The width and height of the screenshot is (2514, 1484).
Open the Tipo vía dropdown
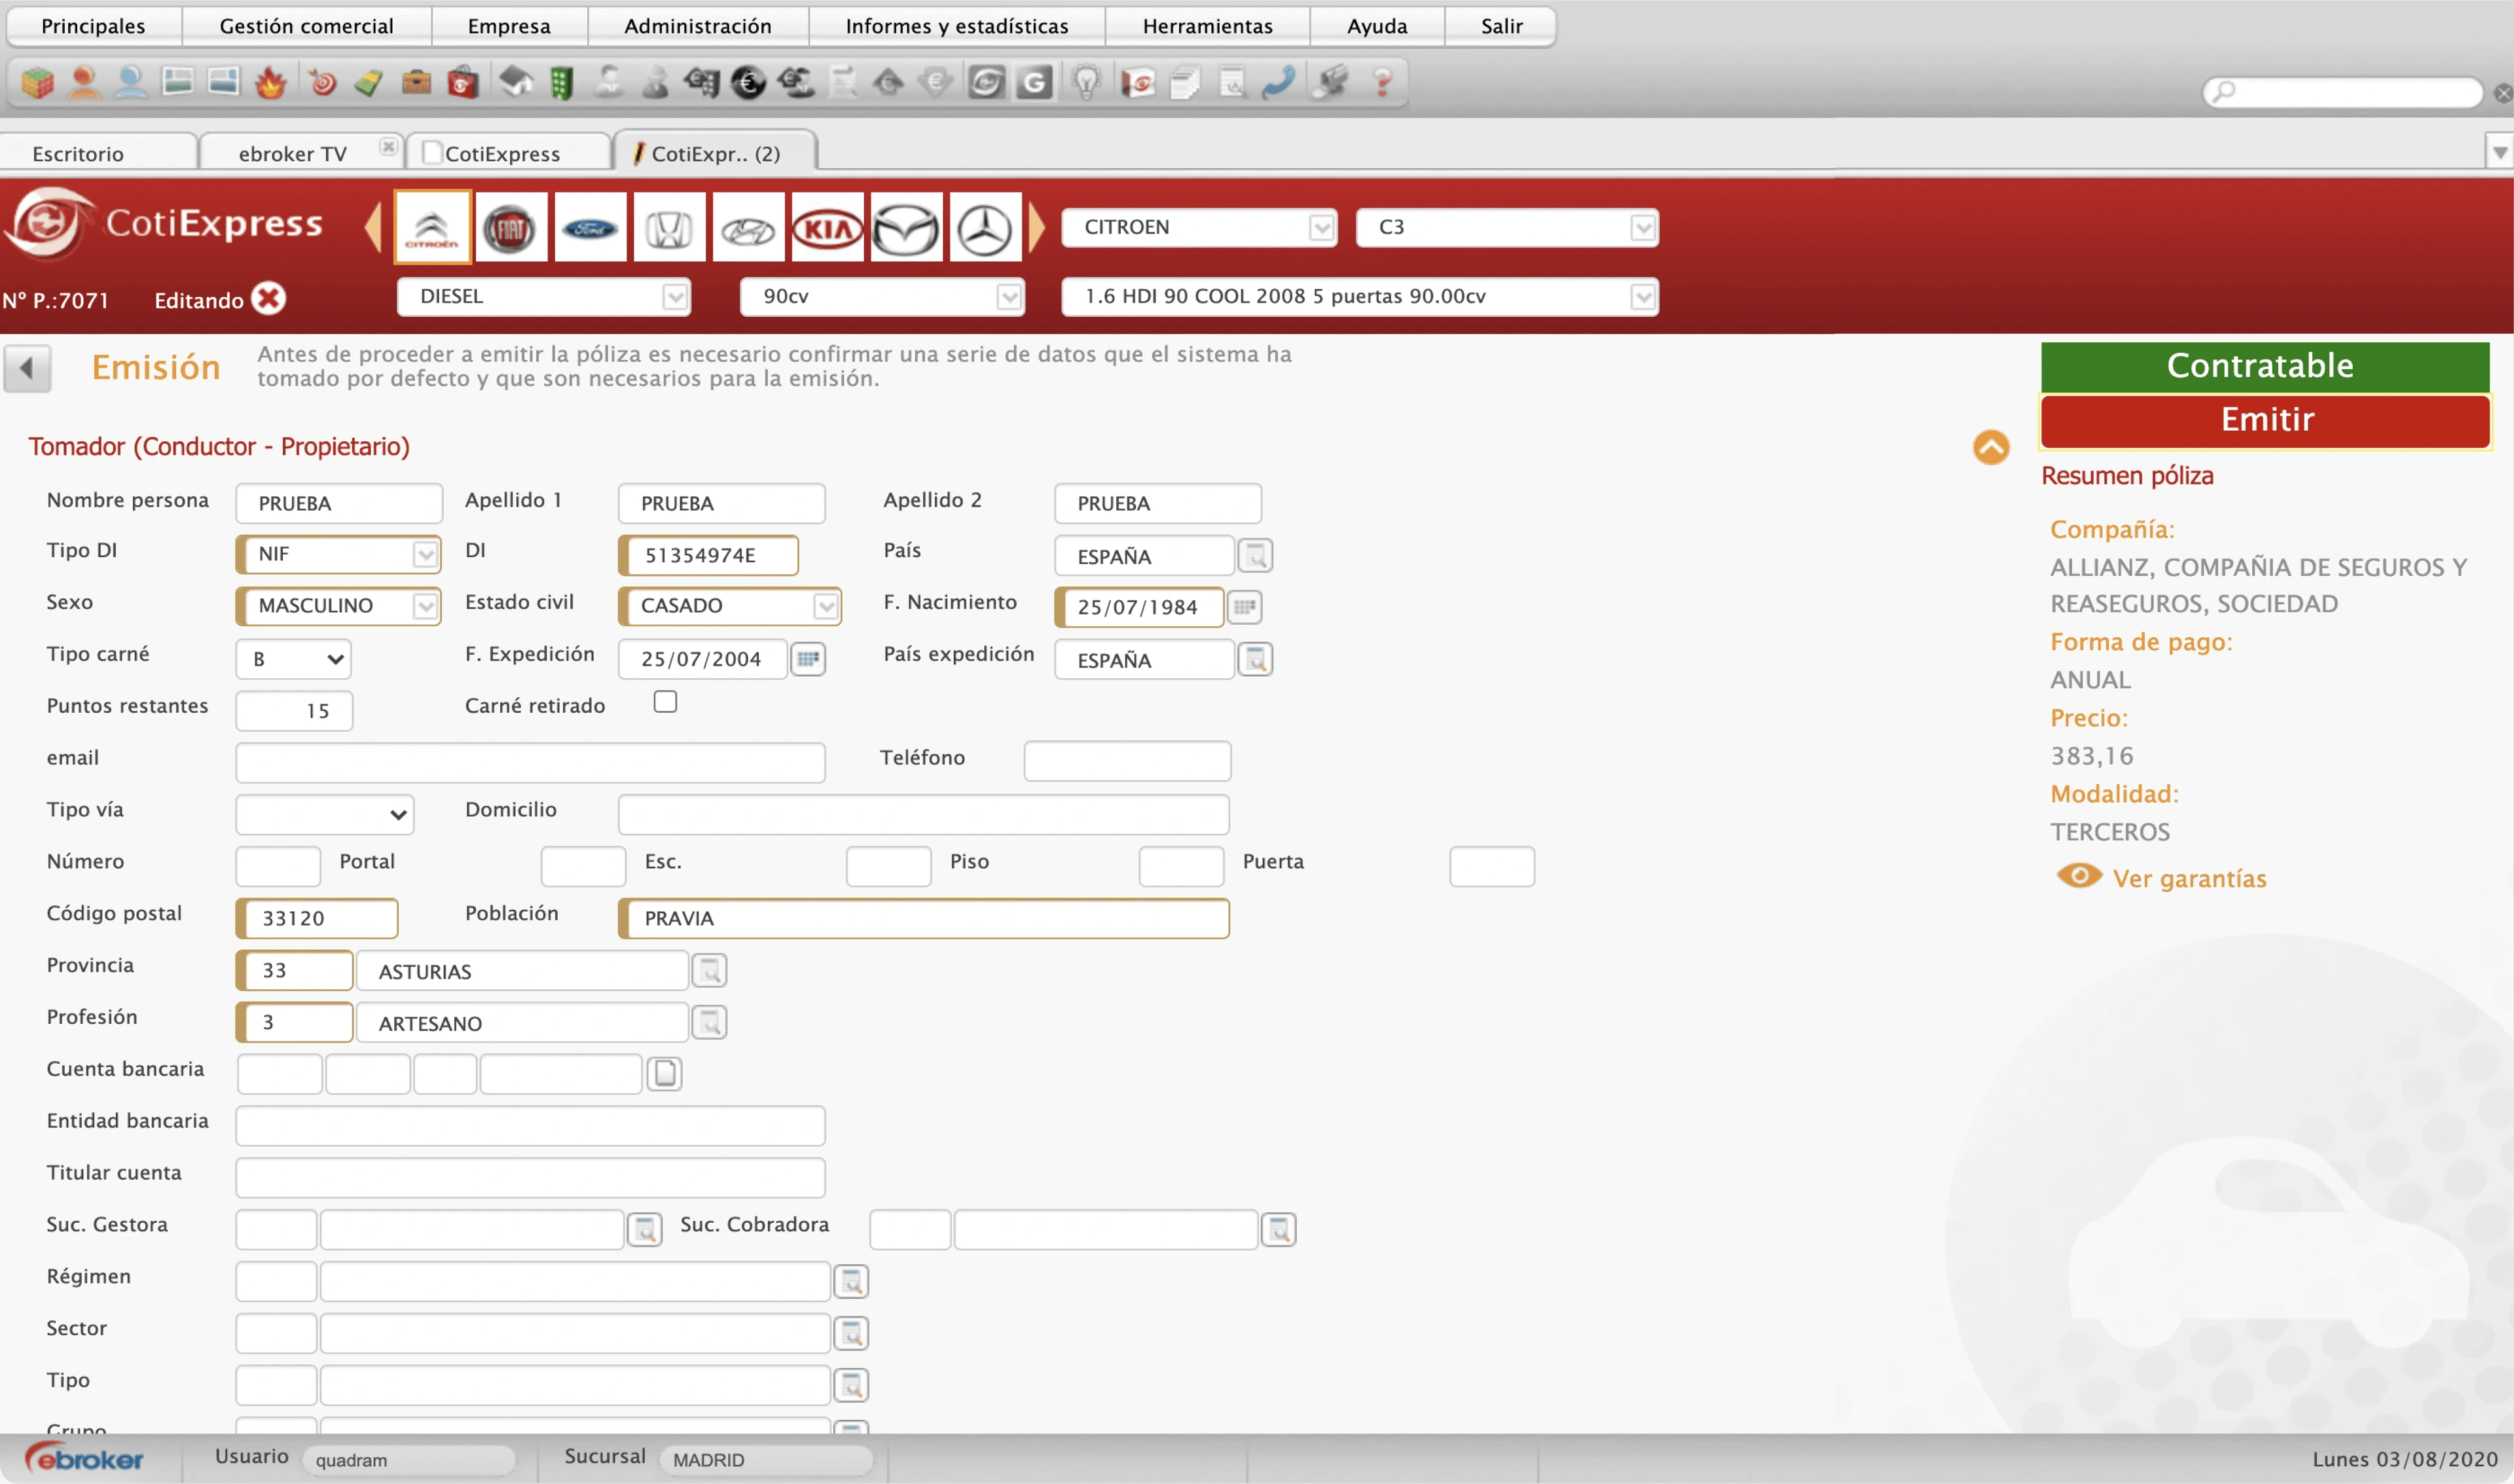pyautogui.click(x=324, y=814)
